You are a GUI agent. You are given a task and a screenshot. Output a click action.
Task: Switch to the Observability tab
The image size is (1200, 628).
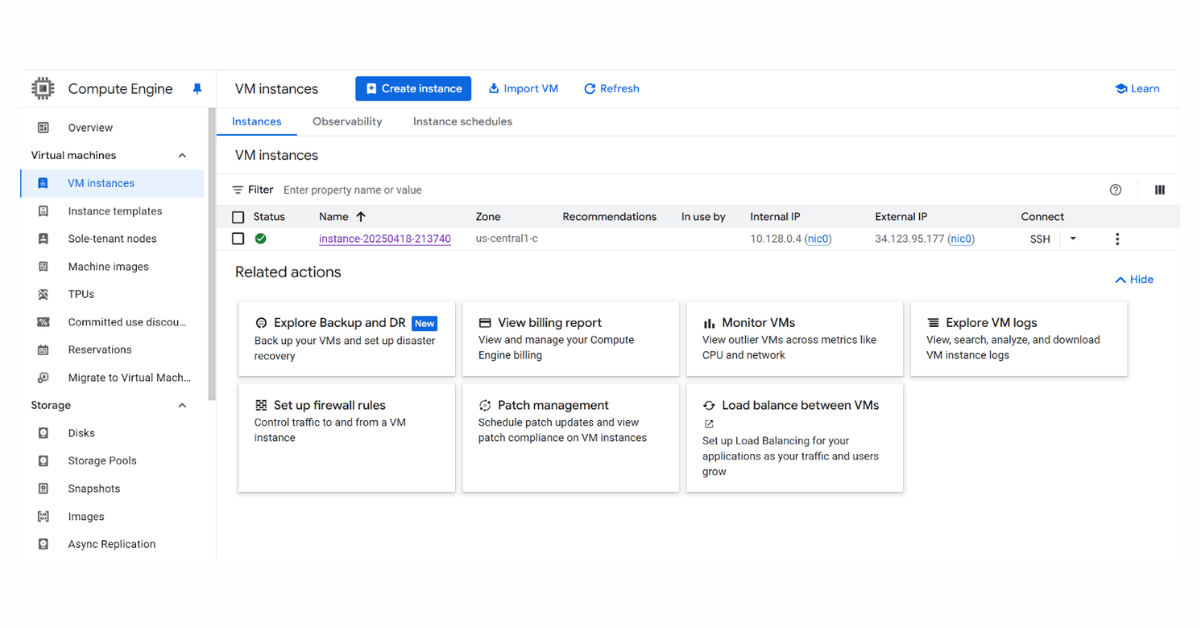tap(347, 121)
